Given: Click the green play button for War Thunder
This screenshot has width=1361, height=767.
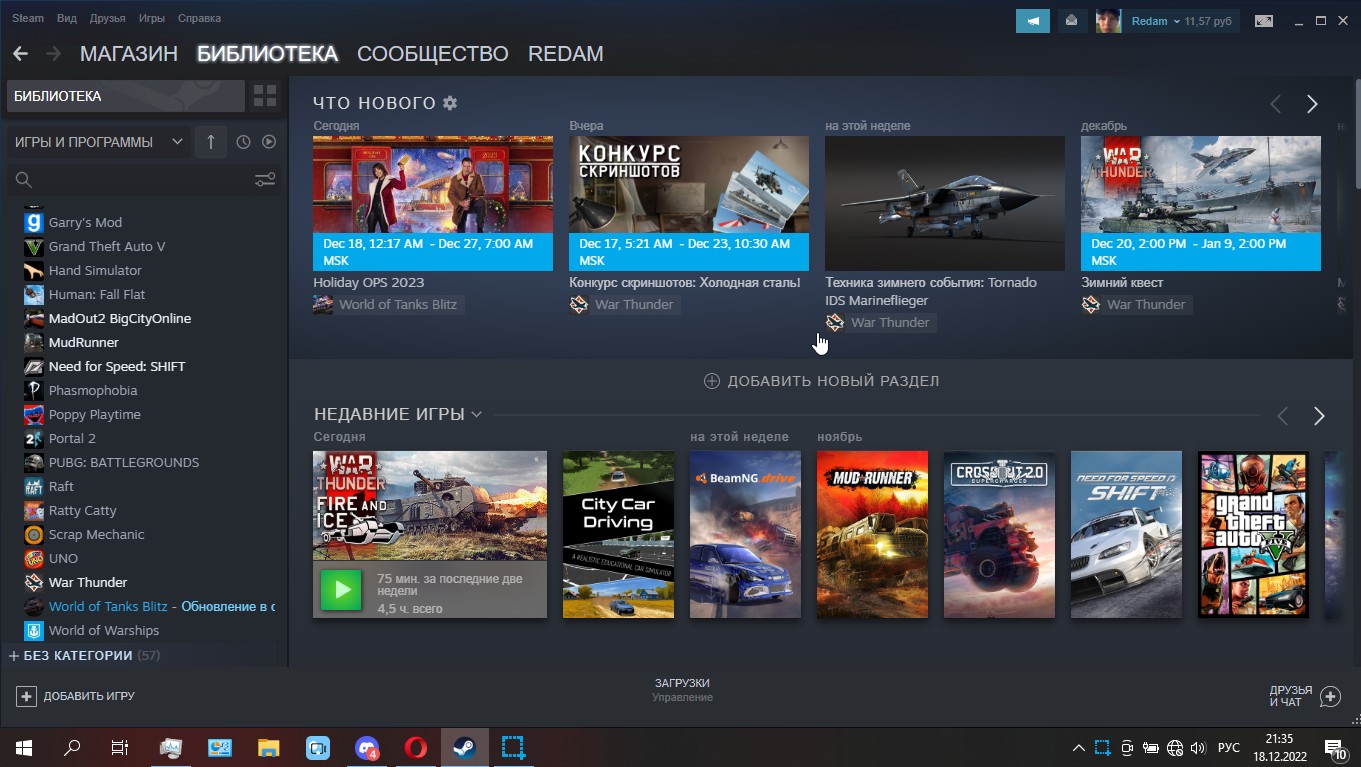Looking at the screenshot, I should pyautogui.click(x=341, y=590).
